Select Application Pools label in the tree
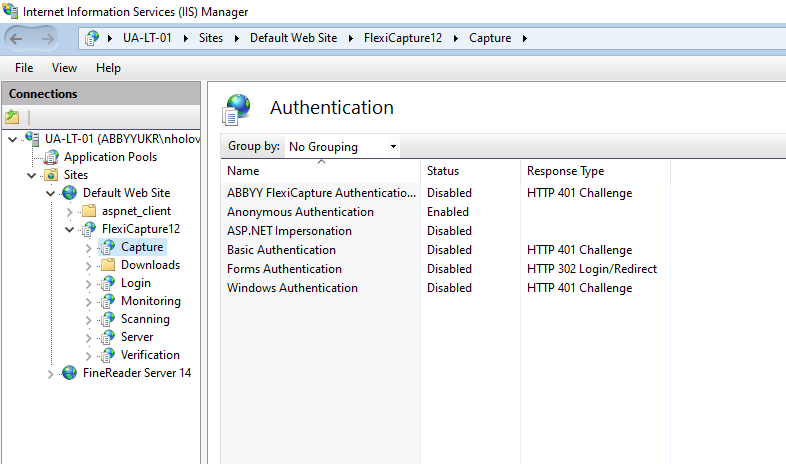Viewport: 786px width, 464px height. (110, 157)
